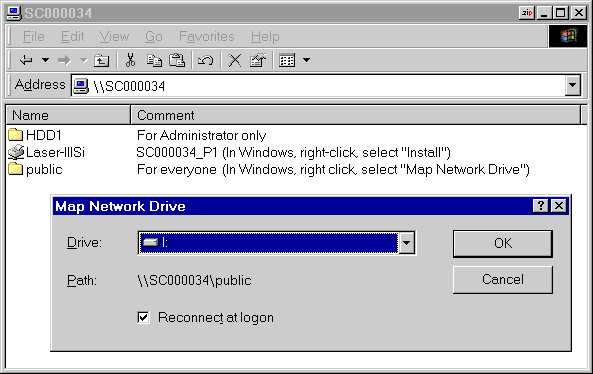Sort by the Comment column header
The image size is (593, 374).
(x=355, y=115)
